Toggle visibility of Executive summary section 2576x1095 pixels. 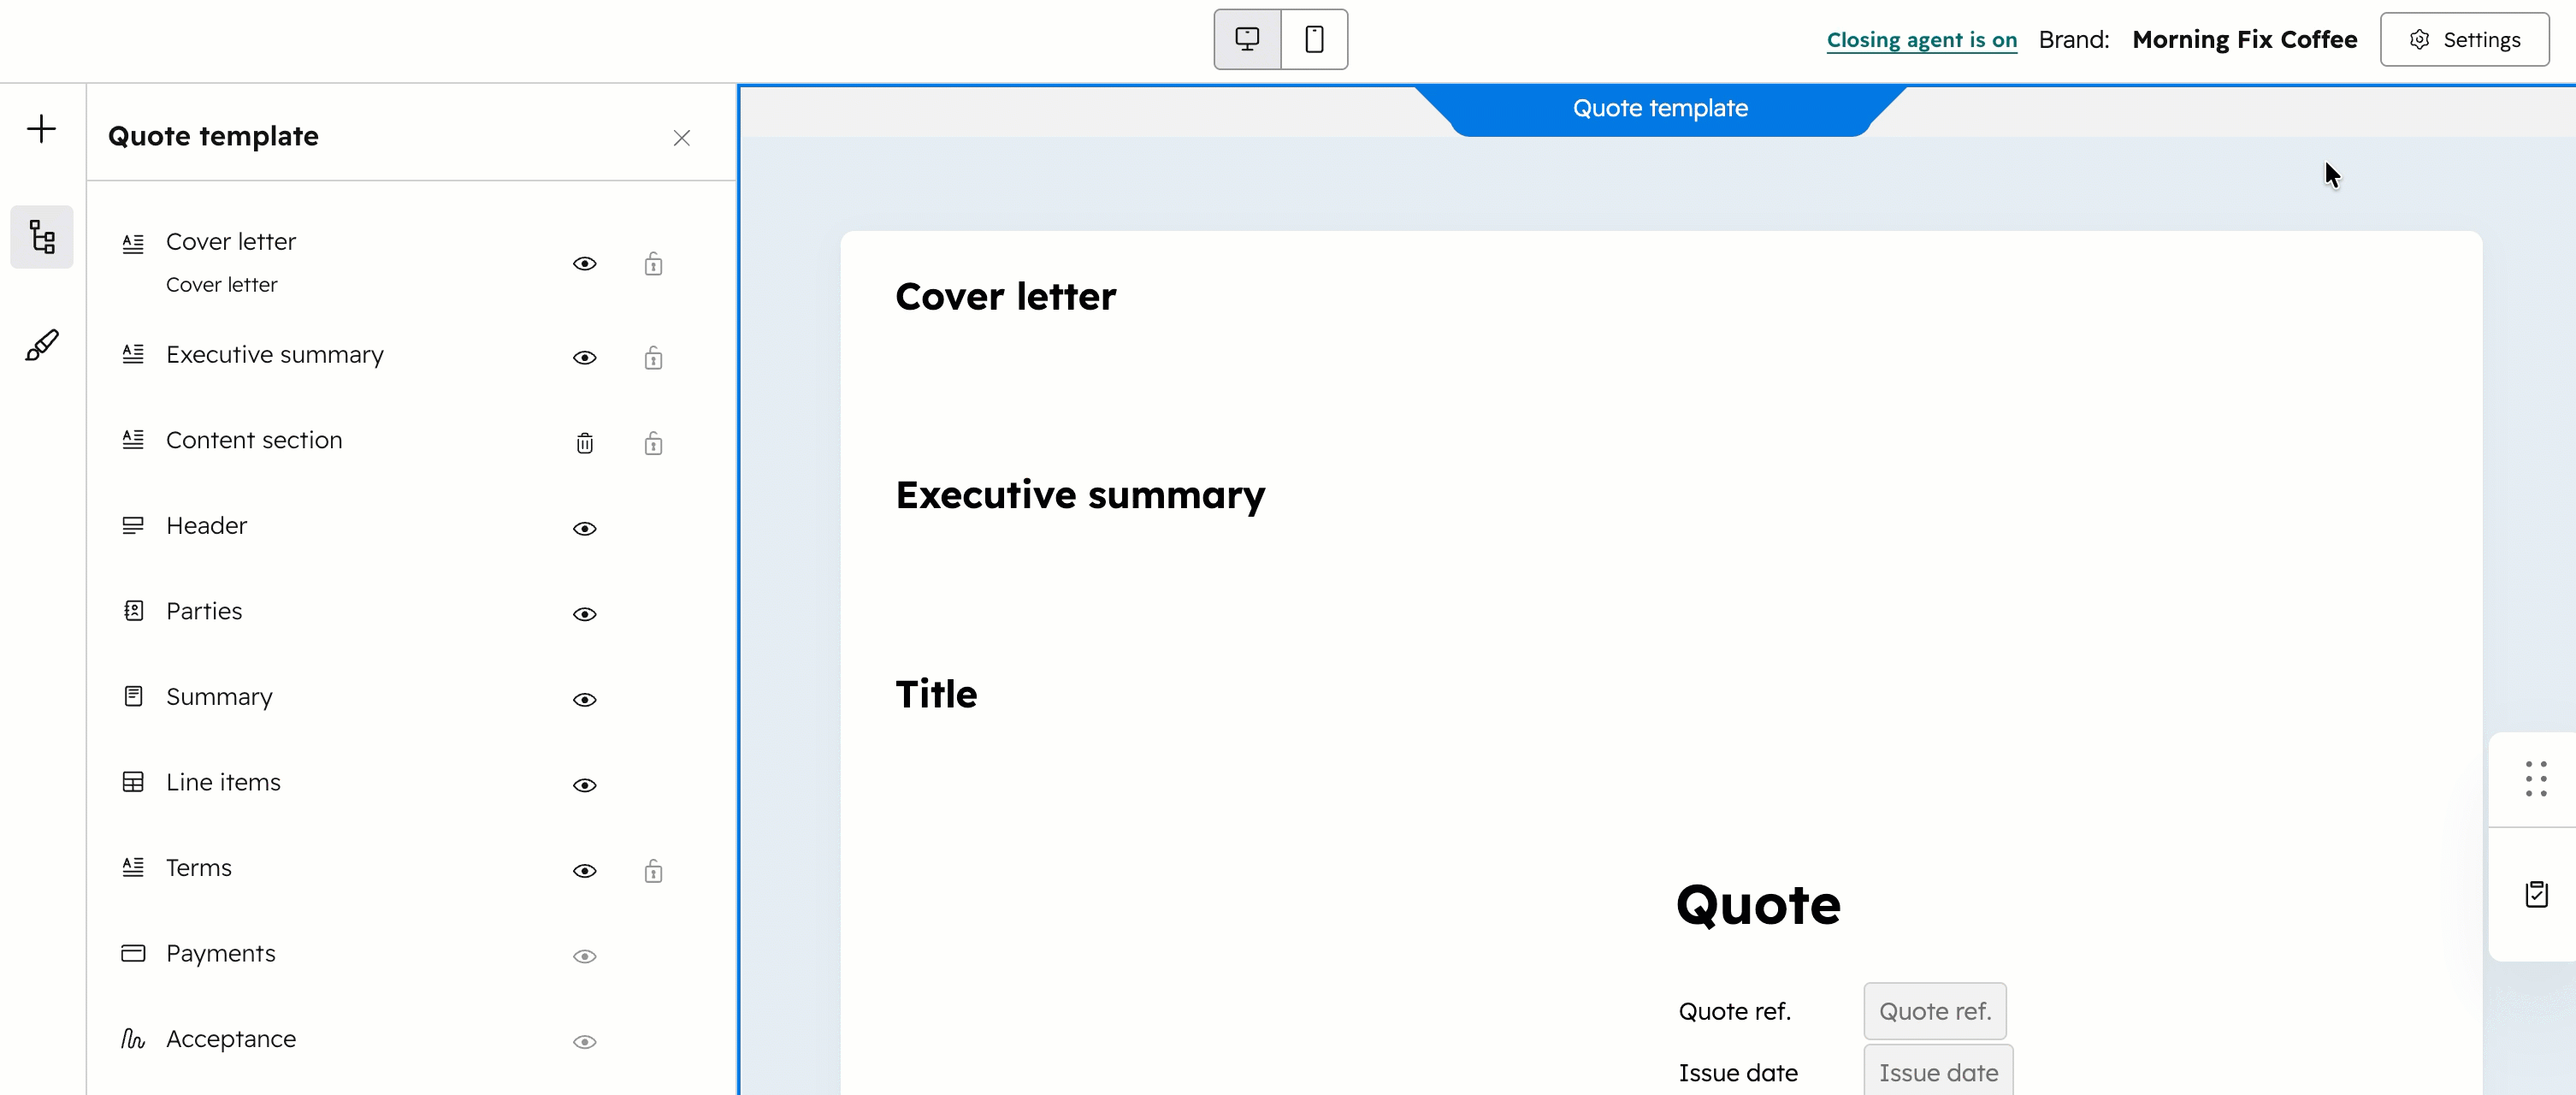coord(585,358)
